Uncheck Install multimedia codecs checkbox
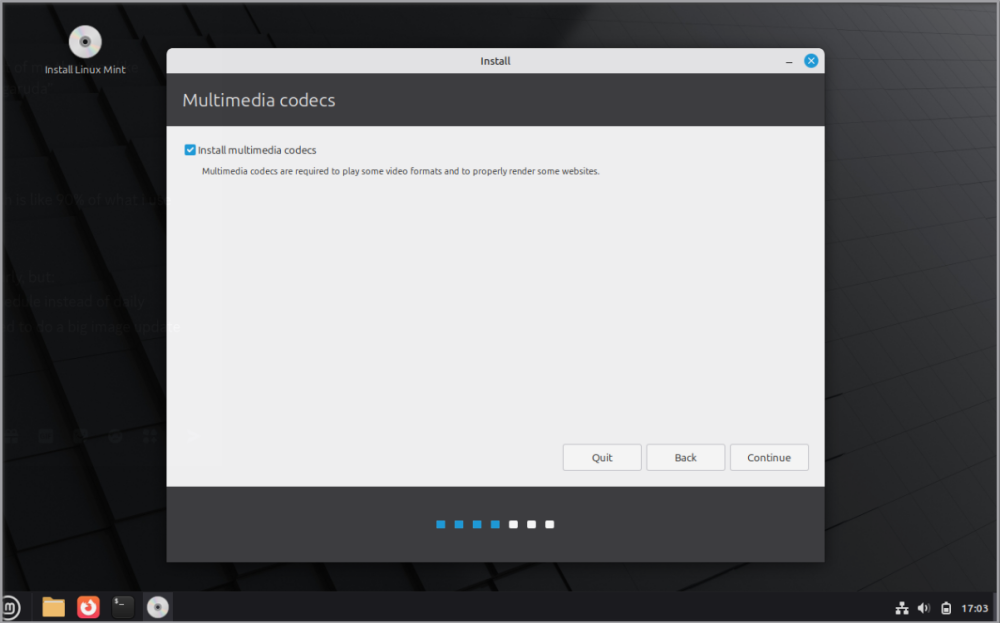Screen dimensions: 1000x623 point(190,150)
